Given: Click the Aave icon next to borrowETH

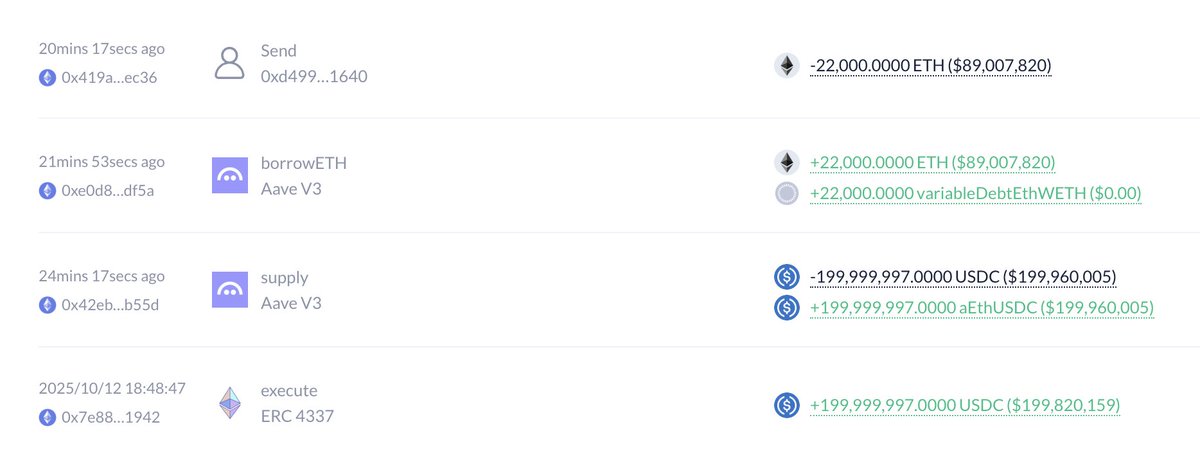Looking at the screenshot, I should coord(230,176).
